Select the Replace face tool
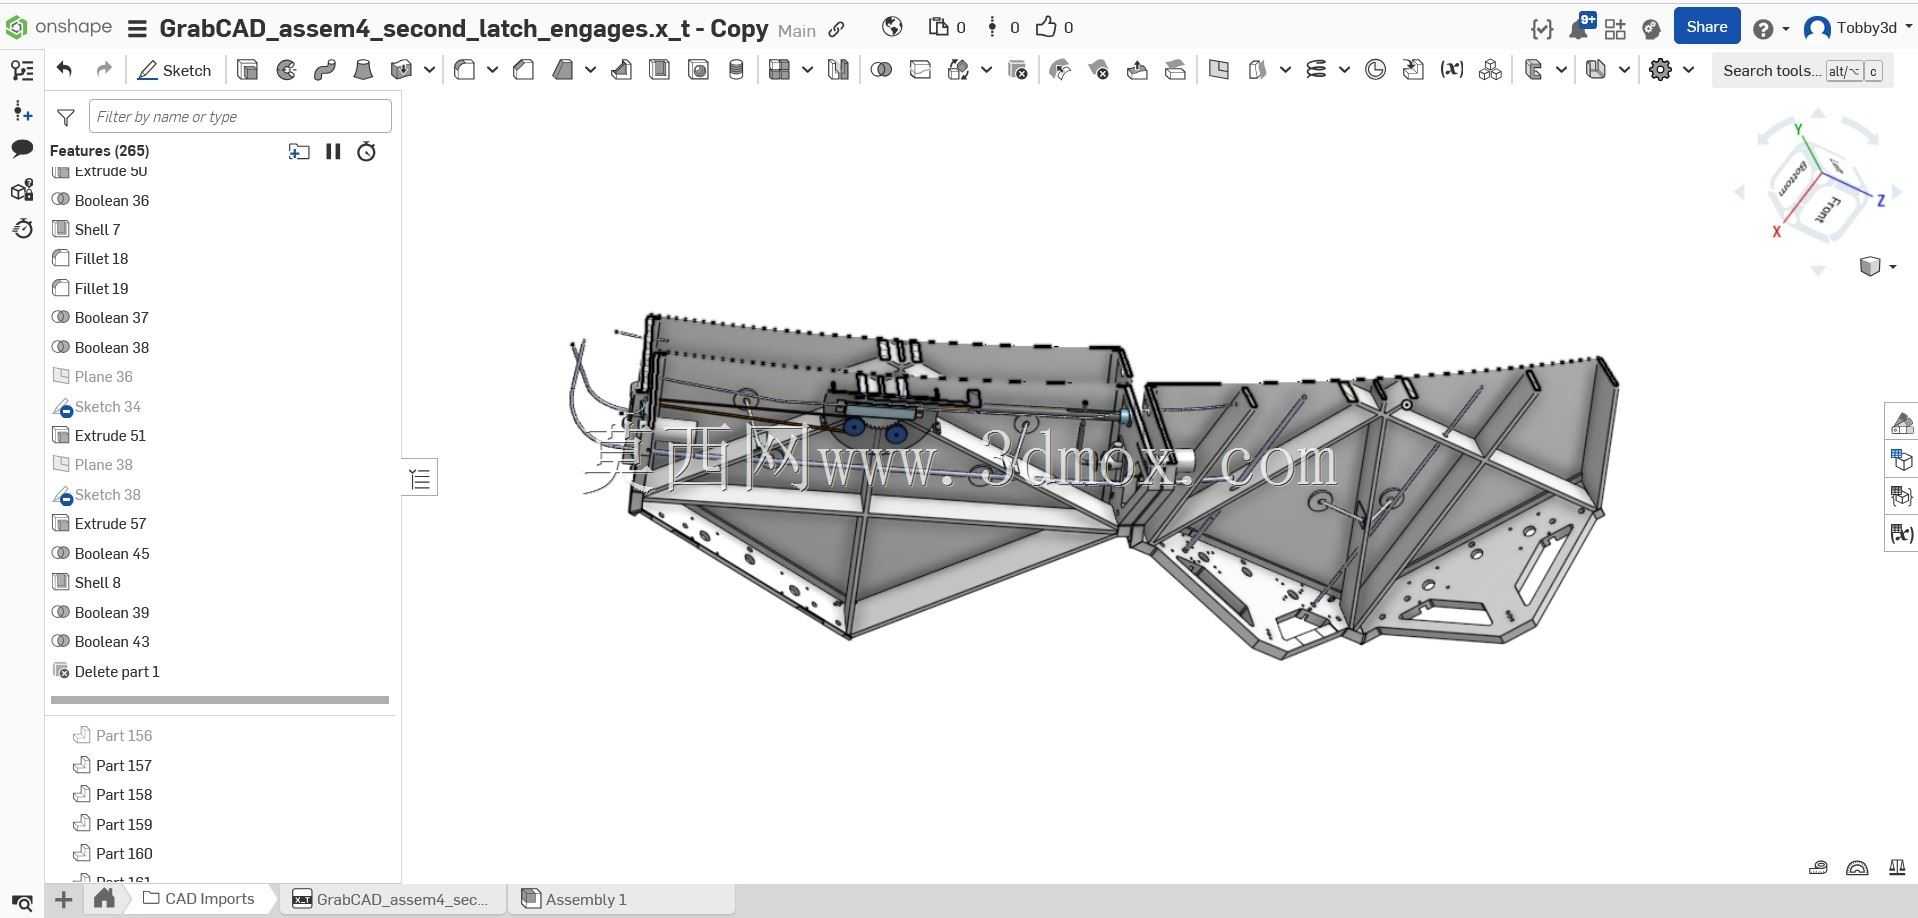 coord(1176,70)
